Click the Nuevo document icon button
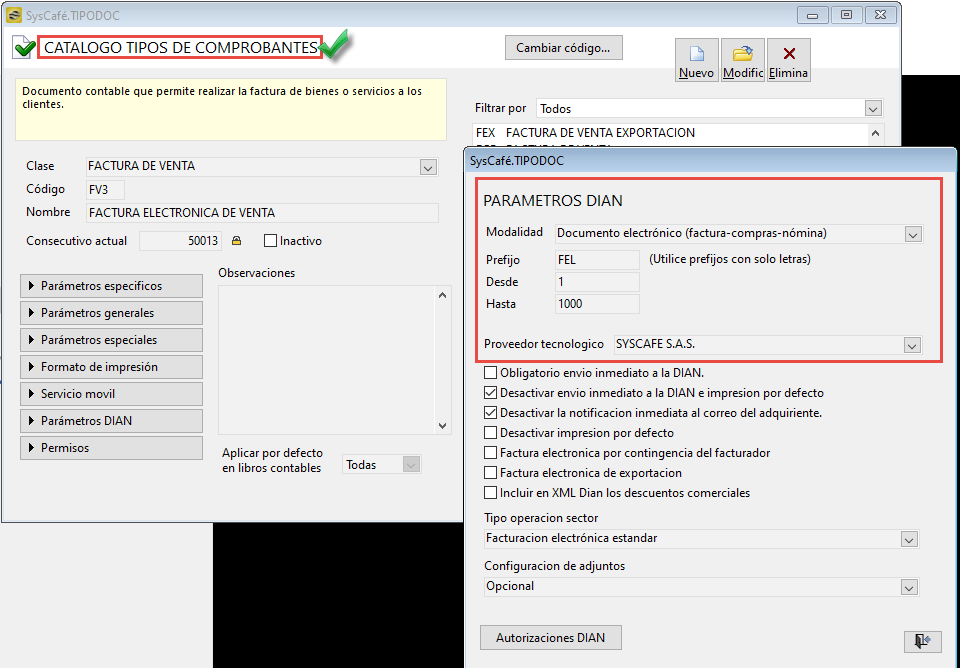 (x=697, y=60)
